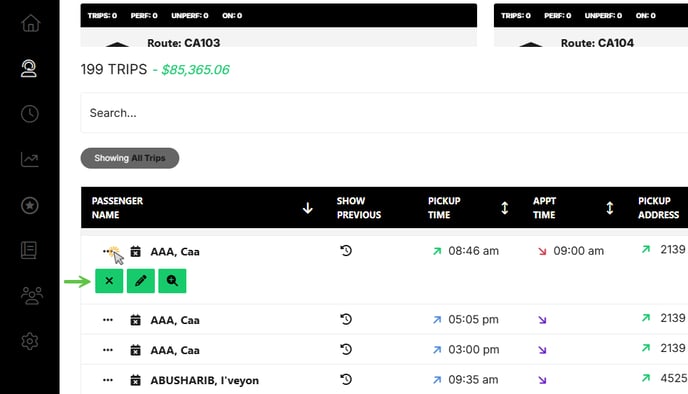Open the dispatcher headset icon in sidebar

click(29, 68)
